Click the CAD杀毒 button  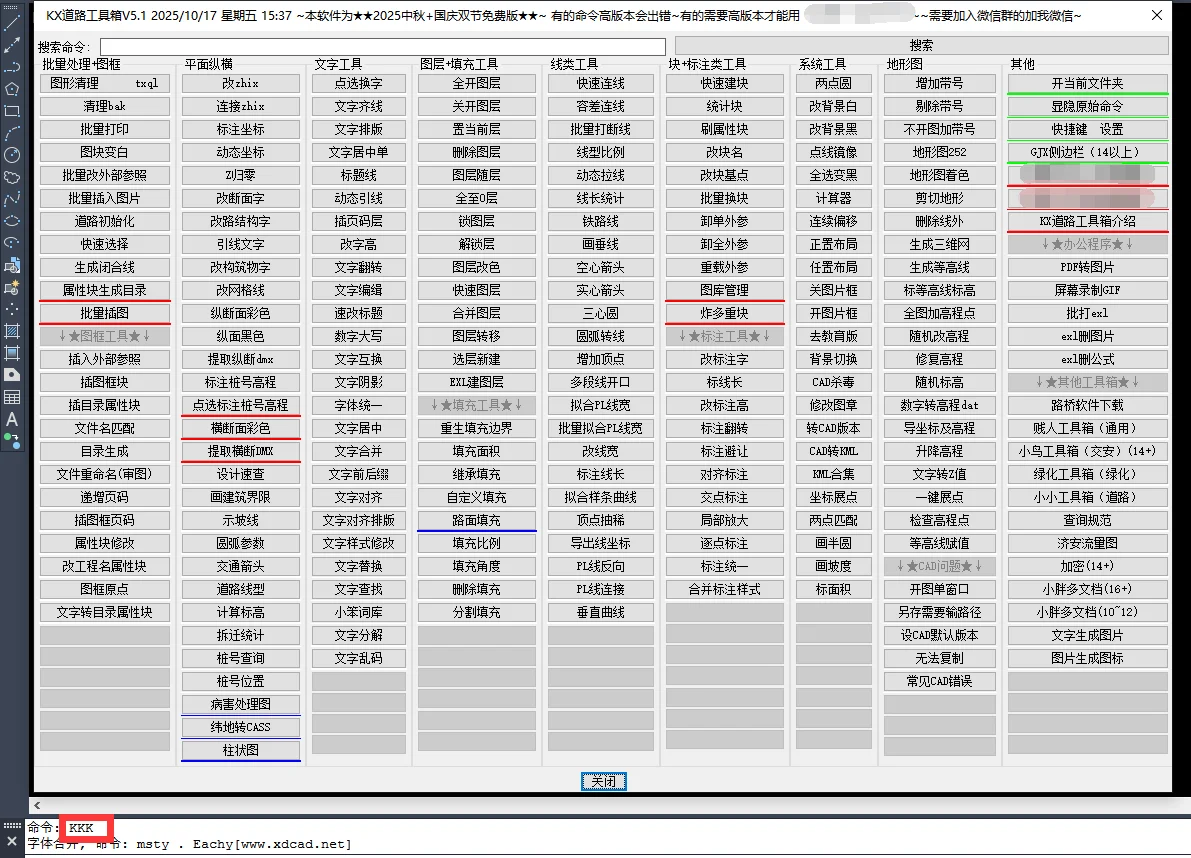833,383
